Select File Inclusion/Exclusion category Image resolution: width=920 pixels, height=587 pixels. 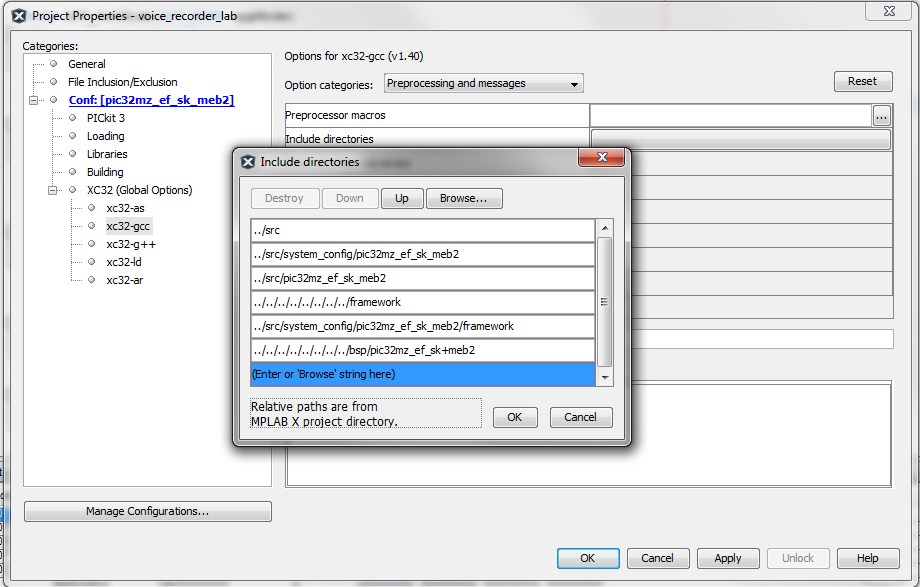point(122,82)
